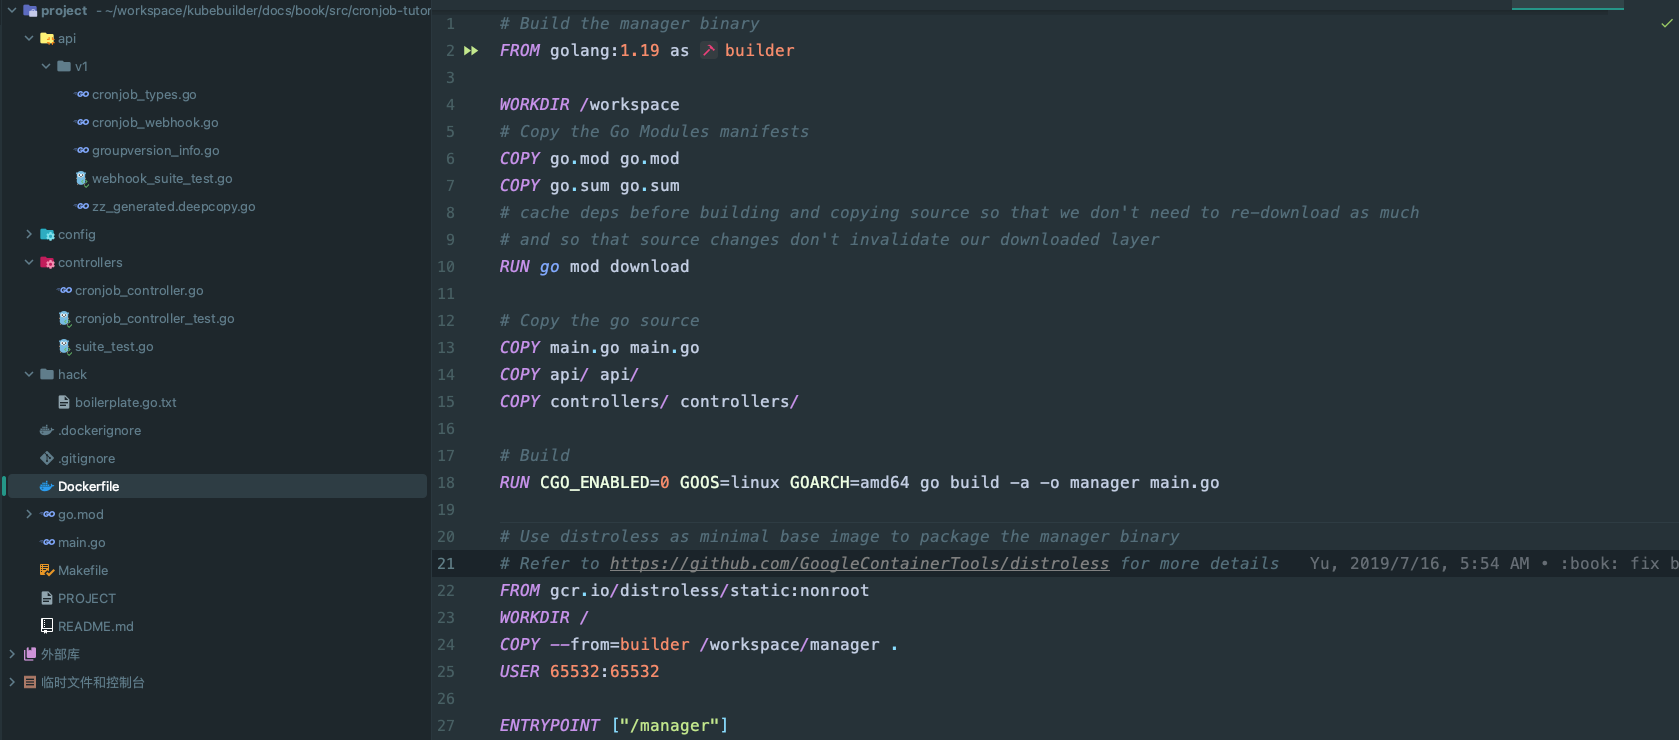Click the Go file icon of cronjob_types.go
The width and height of the screenshot is (1679, 740).
(x=82, y=94)
